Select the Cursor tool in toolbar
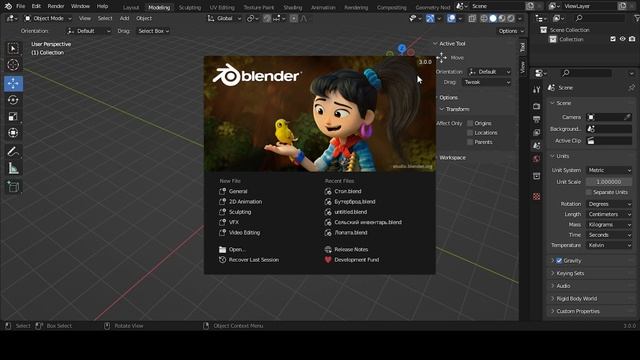This screenshot has width=640, height=360. pos(13,65)
